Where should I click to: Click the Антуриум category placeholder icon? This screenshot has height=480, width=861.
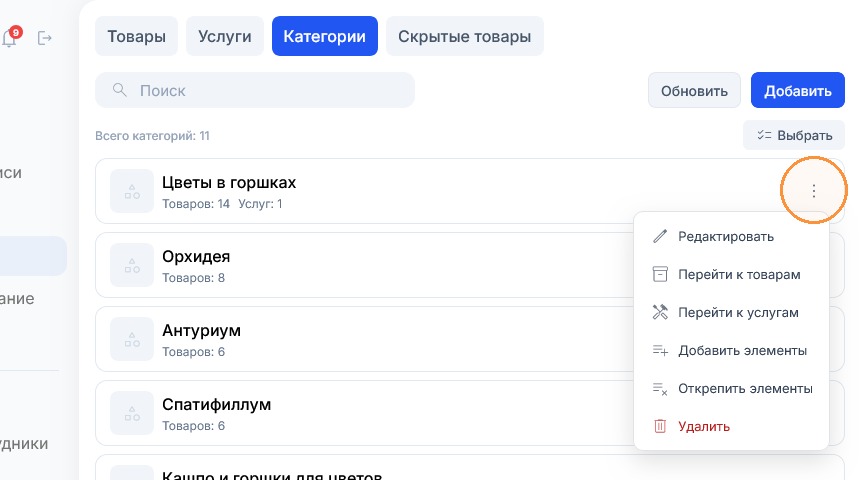[132, 339]
